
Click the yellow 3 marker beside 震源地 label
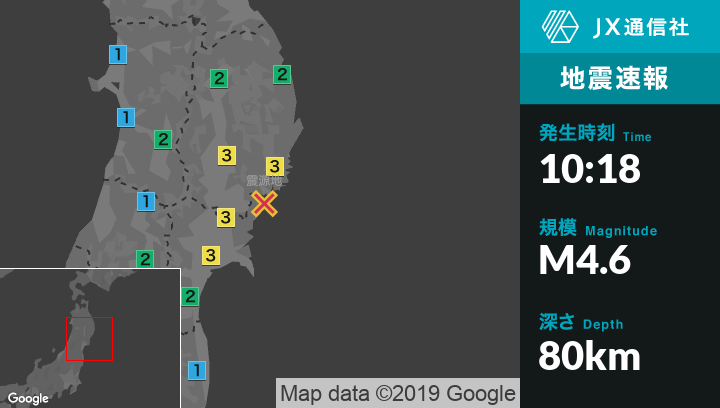[x=274, y=166]
